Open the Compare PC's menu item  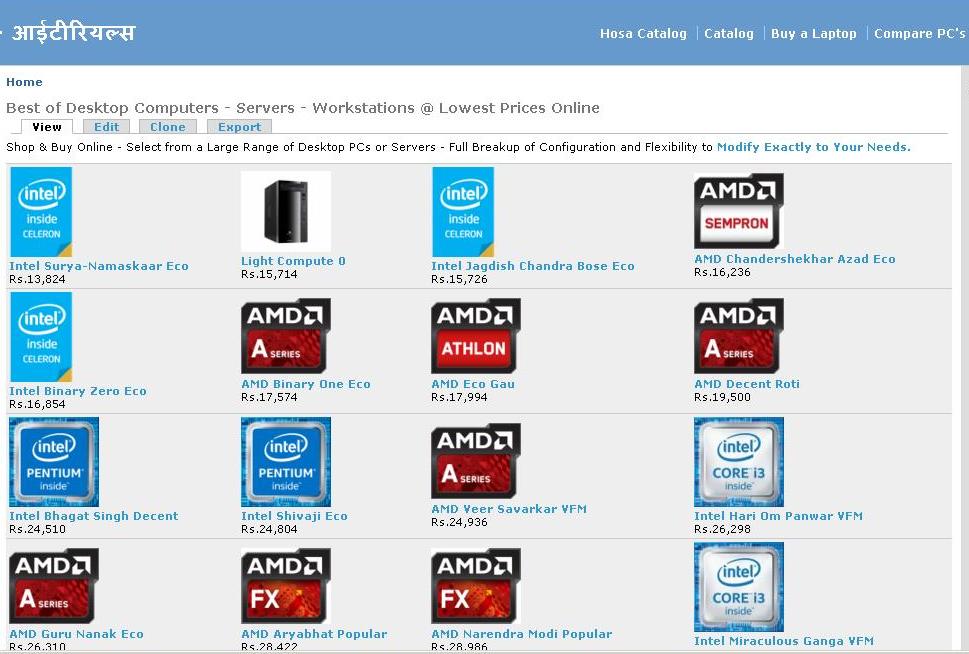[x=920, y=33]
